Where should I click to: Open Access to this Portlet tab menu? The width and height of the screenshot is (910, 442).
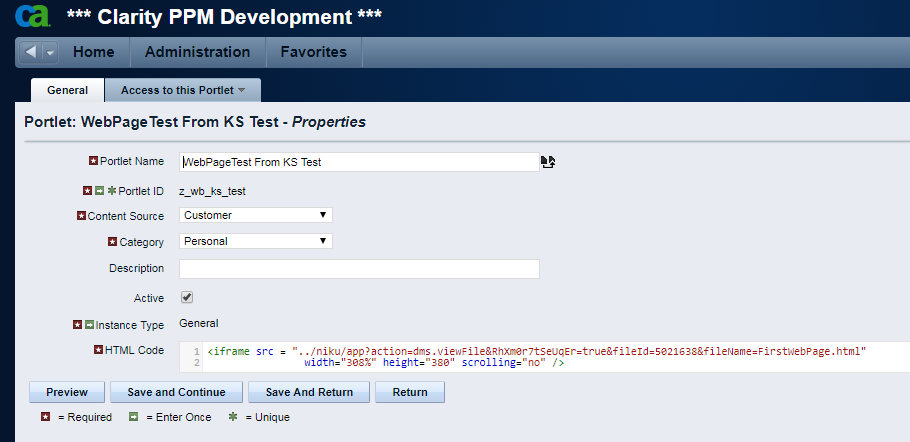[x=183, y=90]
